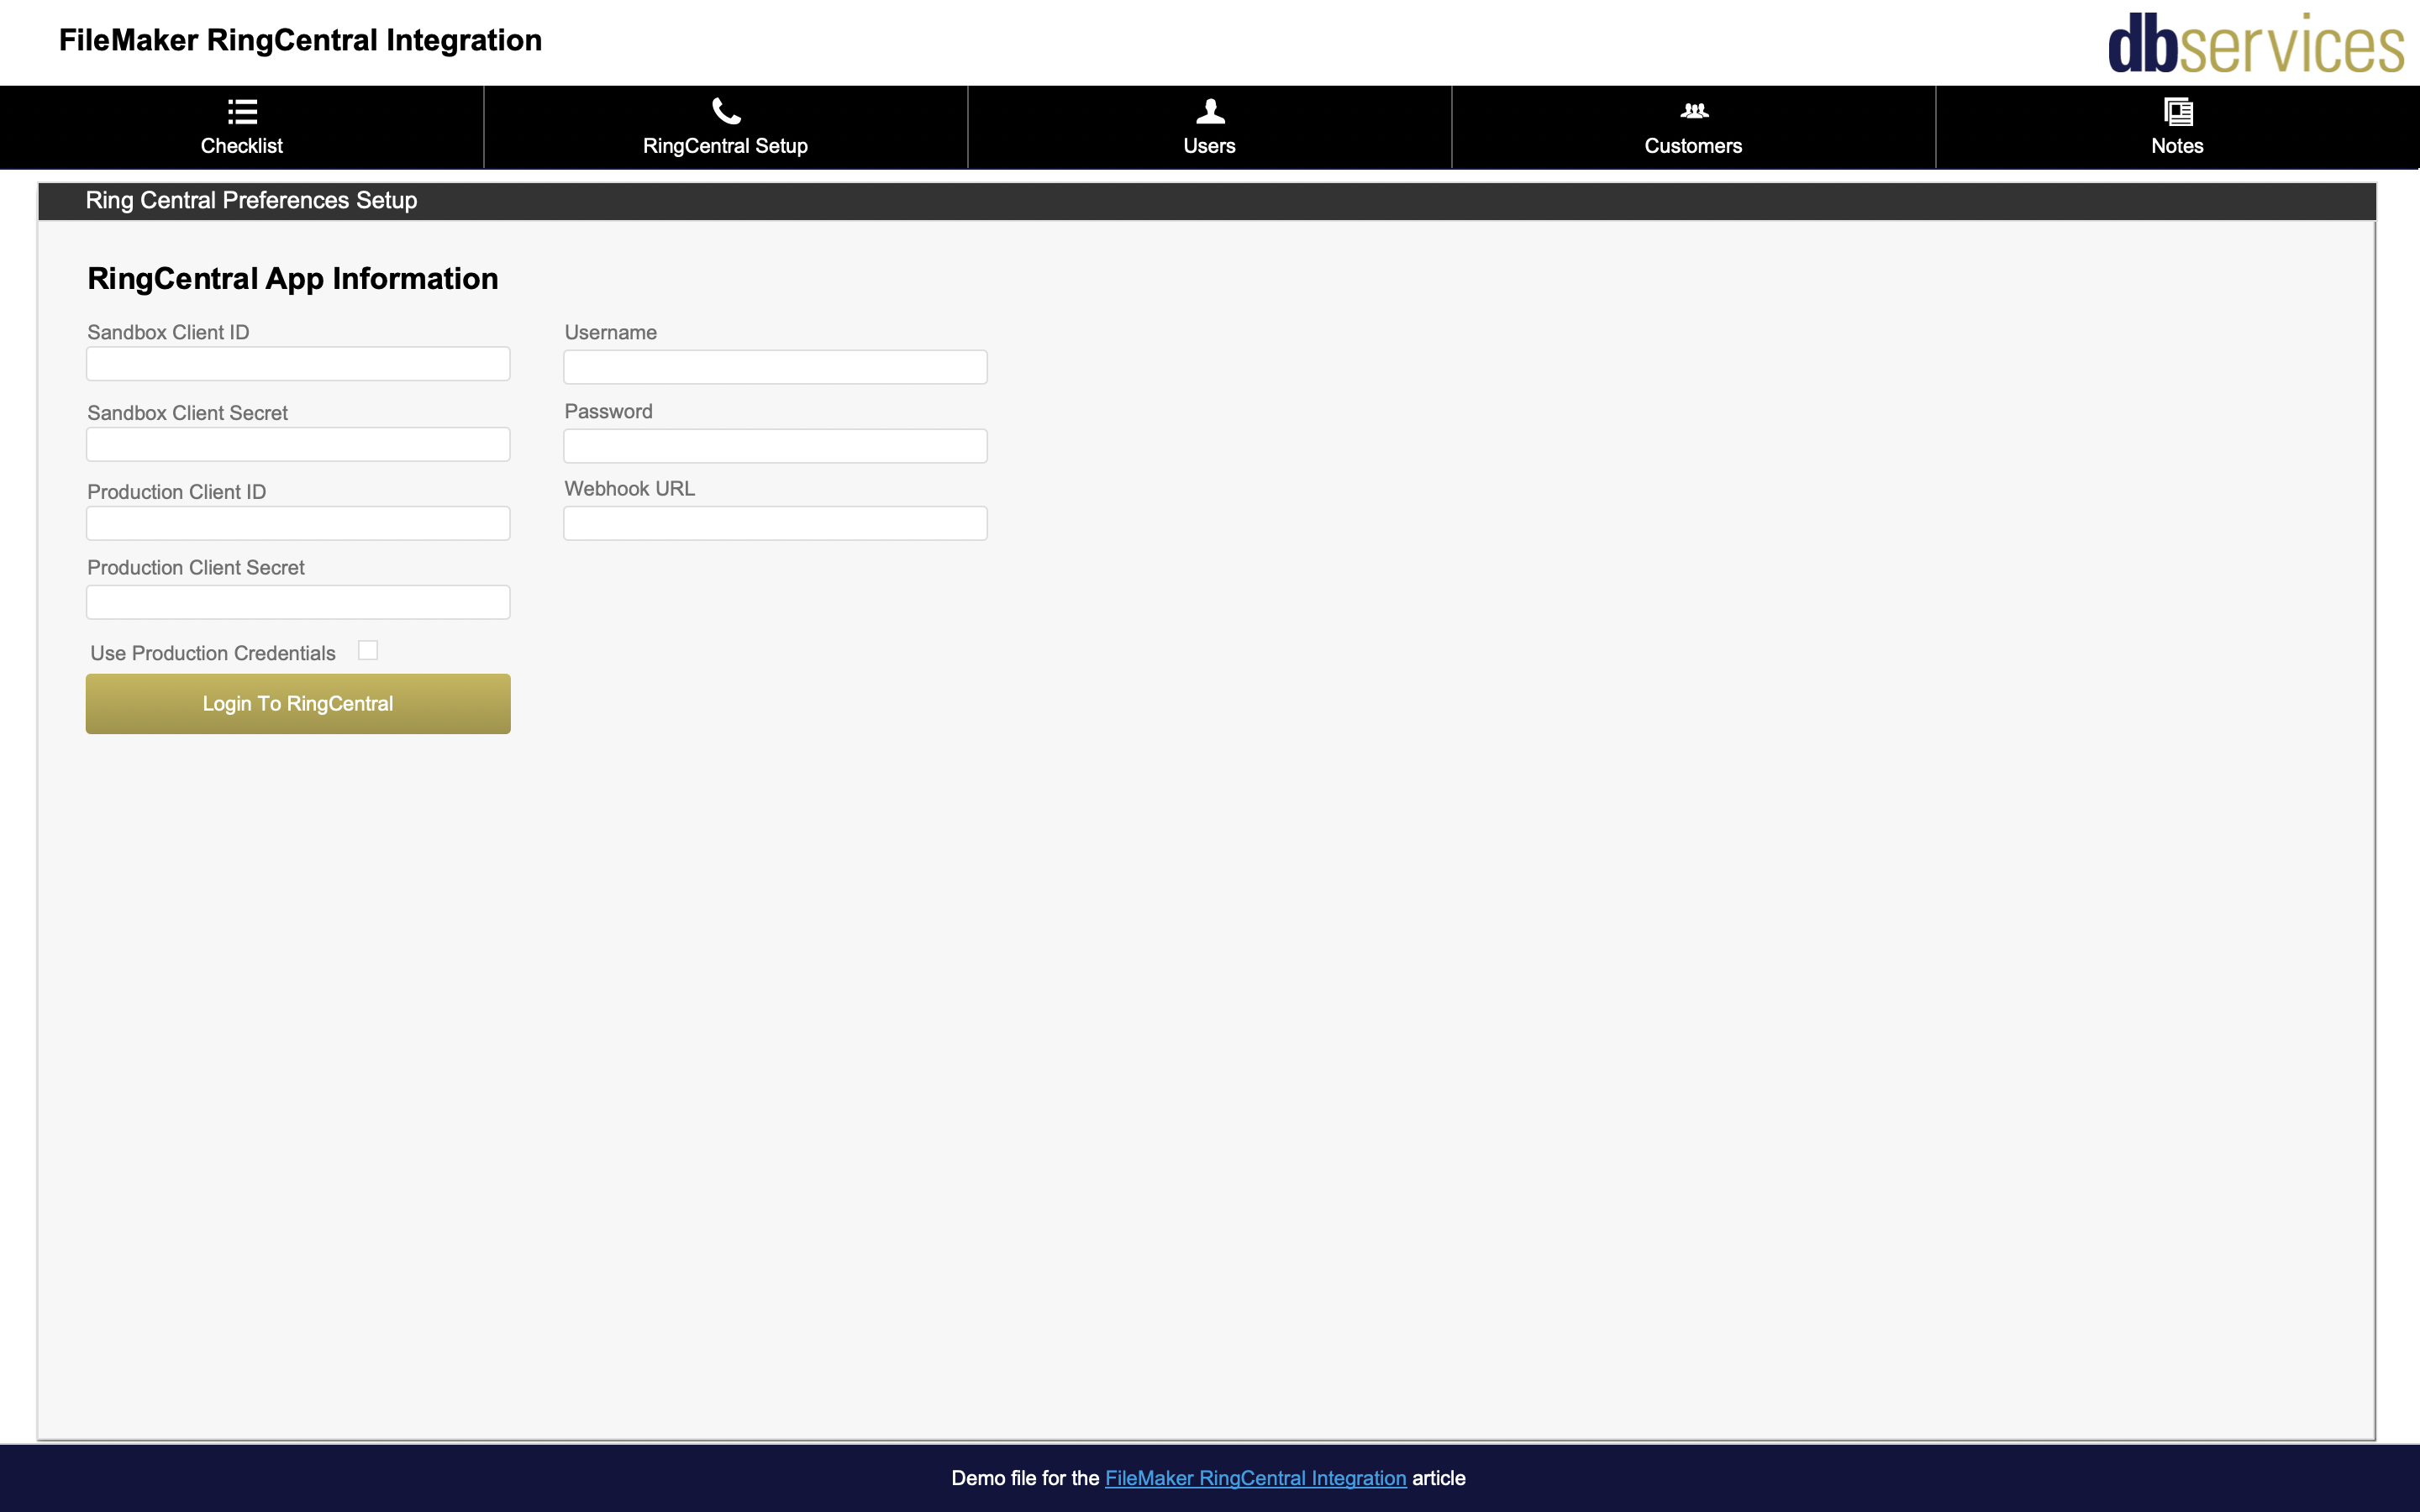2420x1512 pixels.
Task: Click the RingCentral Setup tab label
Action: tap(725, 146)
